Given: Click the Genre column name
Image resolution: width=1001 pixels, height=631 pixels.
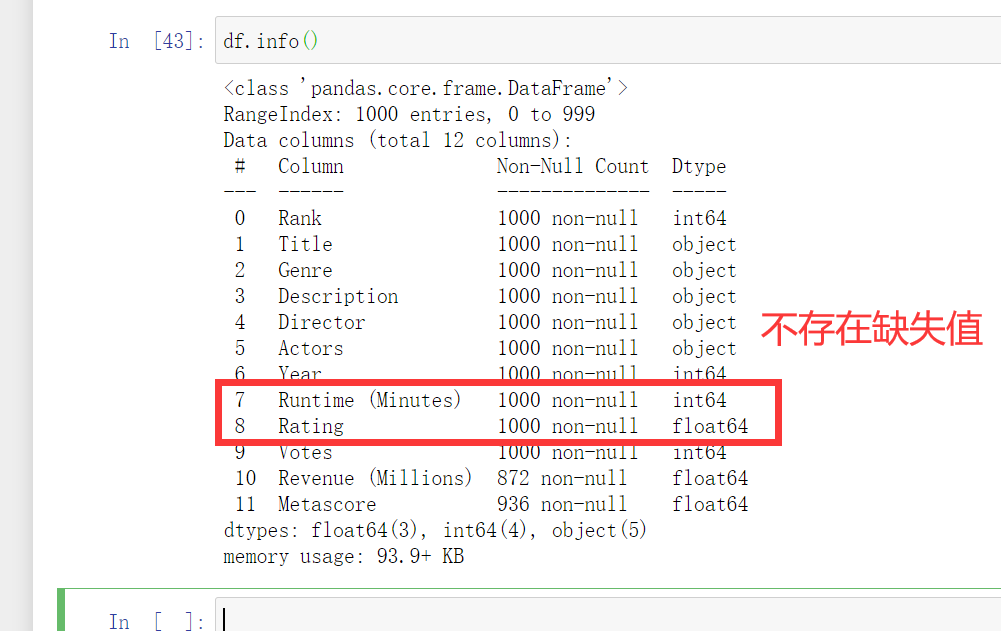Looking at the screenshot, I should (x=305, y=270).
